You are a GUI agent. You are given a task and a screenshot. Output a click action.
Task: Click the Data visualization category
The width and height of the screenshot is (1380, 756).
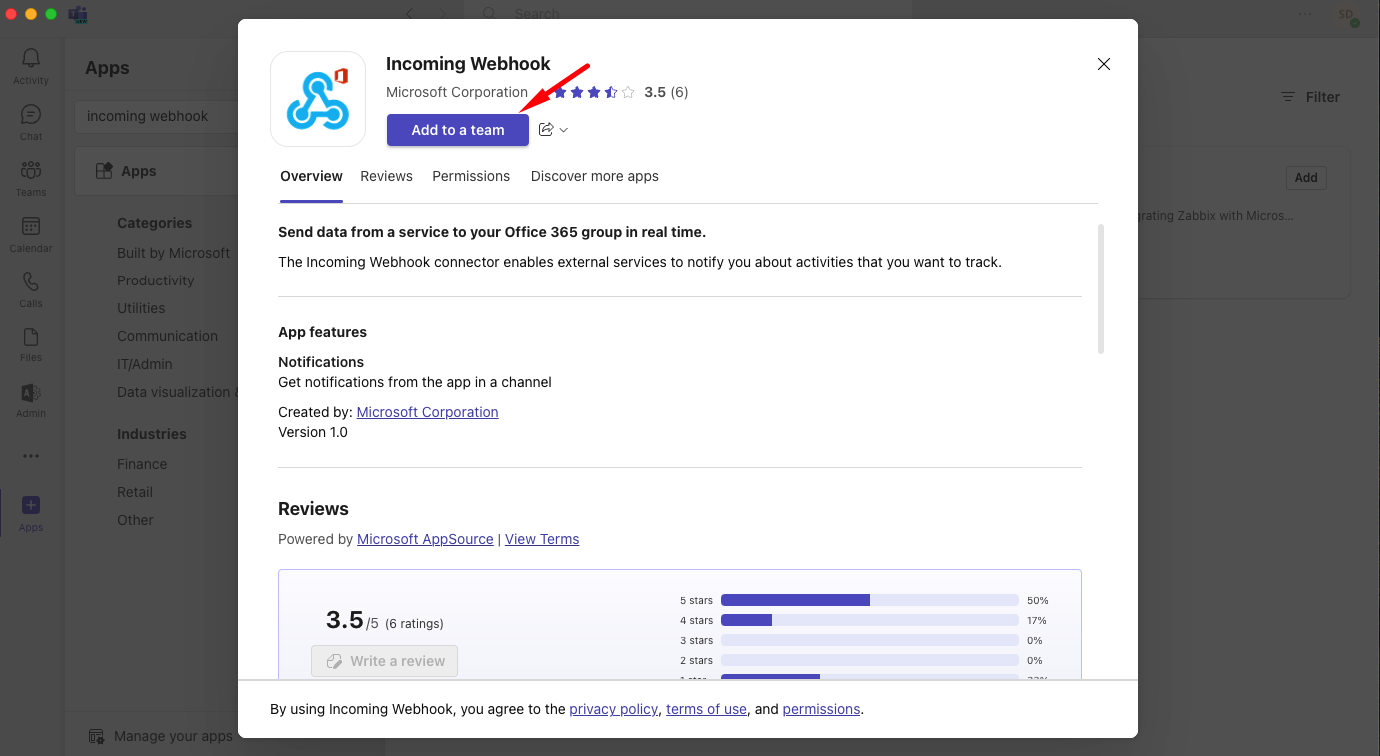point(177,392)
